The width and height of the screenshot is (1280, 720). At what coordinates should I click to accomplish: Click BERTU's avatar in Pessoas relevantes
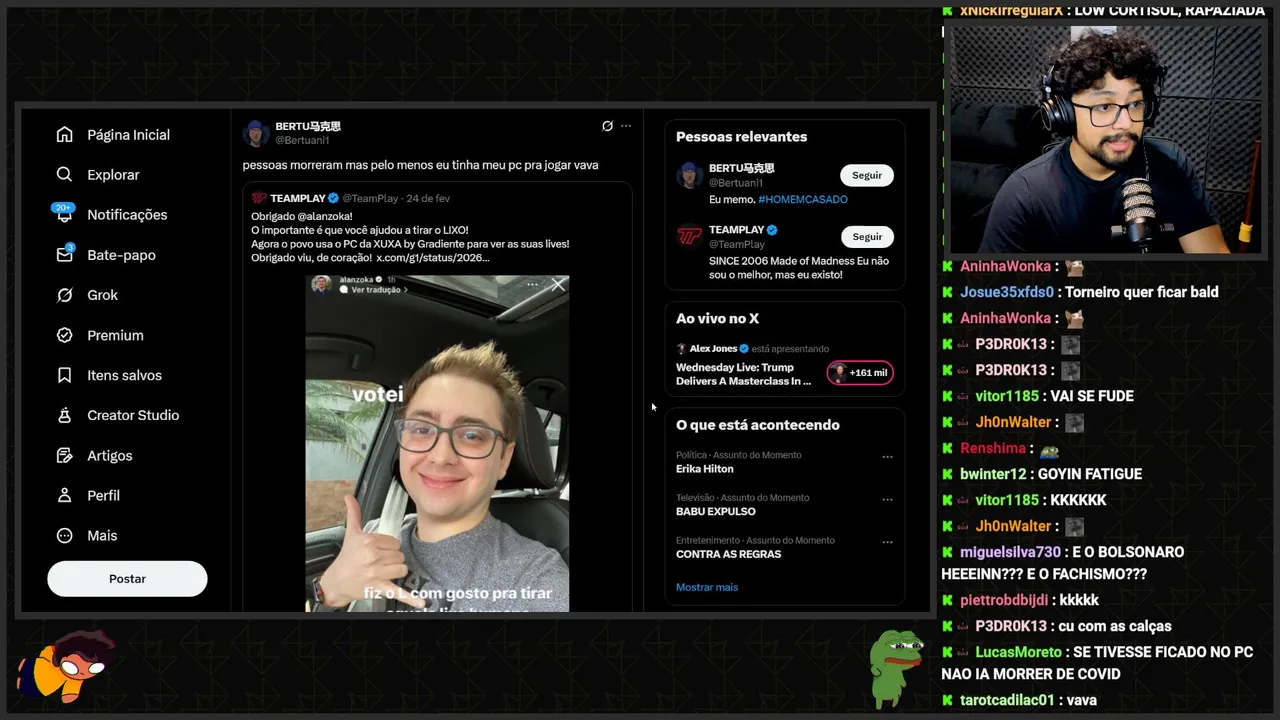690,175
